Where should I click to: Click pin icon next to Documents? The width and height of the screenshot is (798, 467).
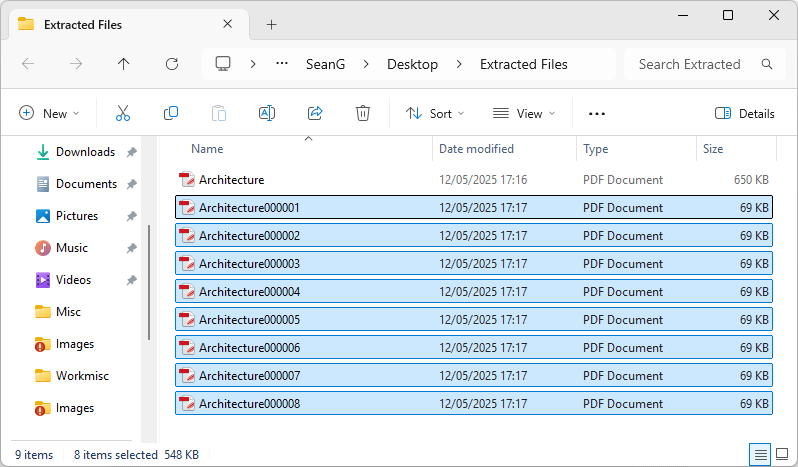pos(132,184)
